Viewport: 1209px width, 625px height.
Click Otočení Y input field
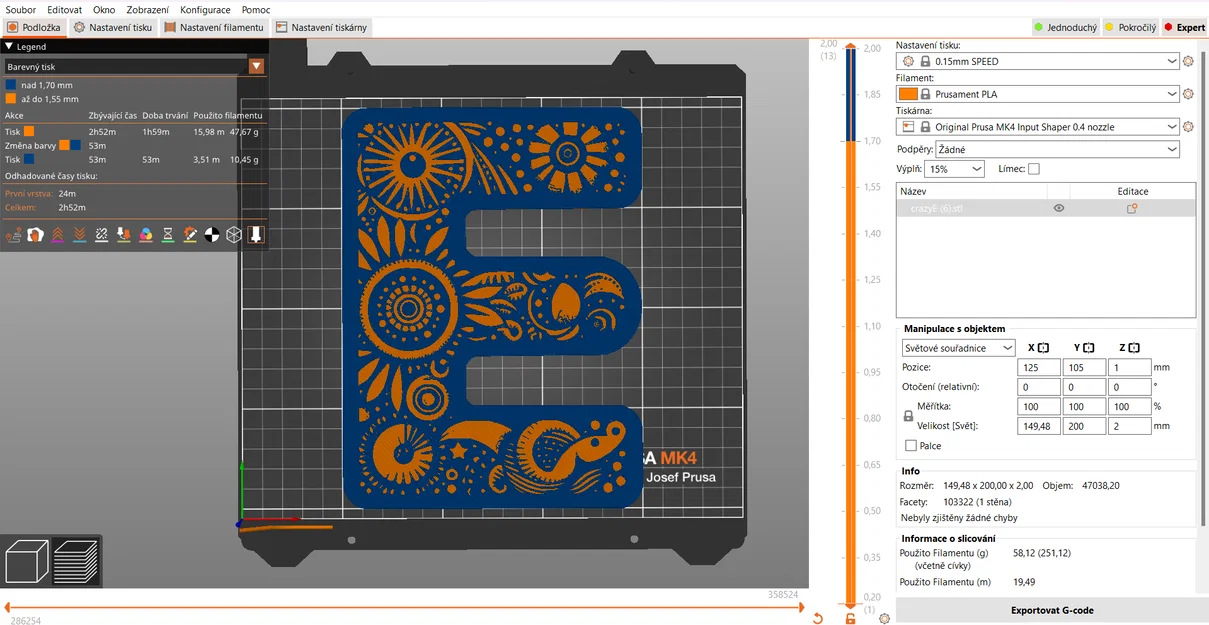point(1085,387)
